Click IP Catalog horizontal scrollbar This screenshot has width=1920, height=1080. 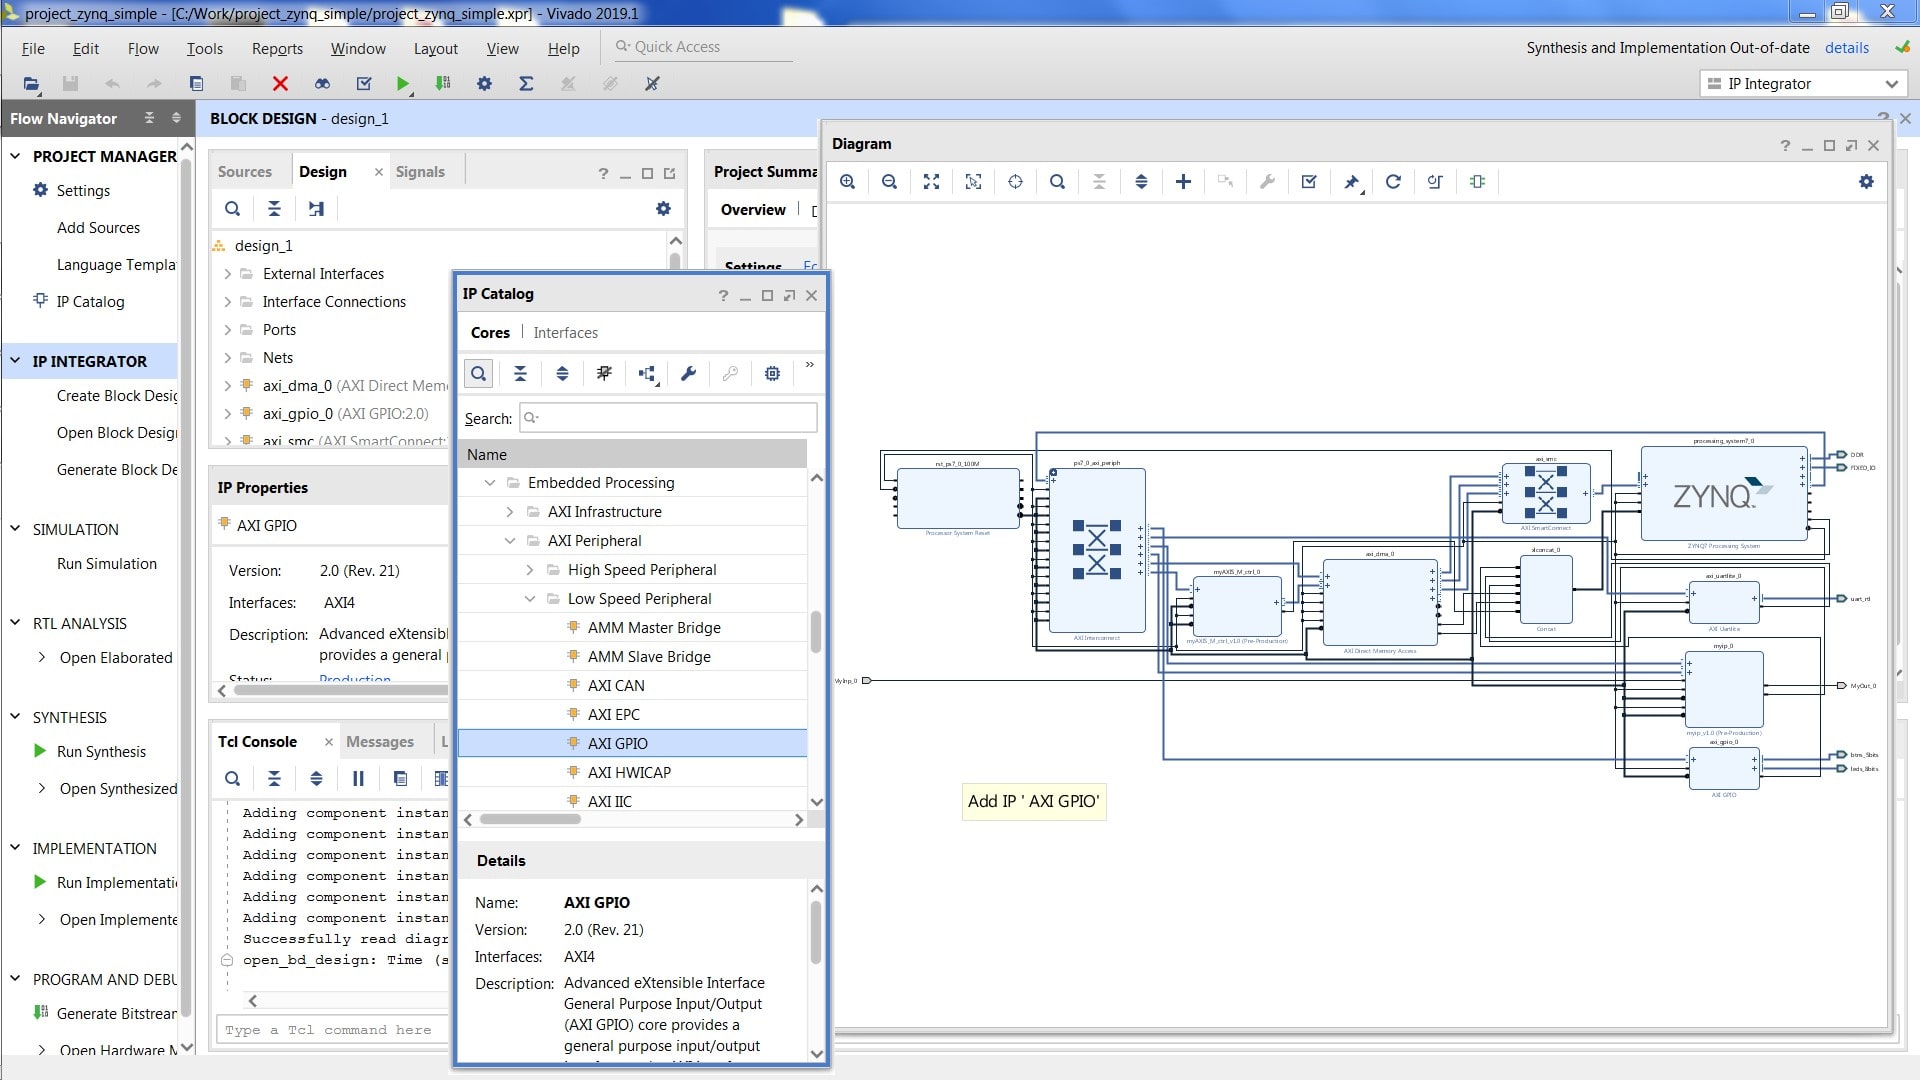coord(530,820)
